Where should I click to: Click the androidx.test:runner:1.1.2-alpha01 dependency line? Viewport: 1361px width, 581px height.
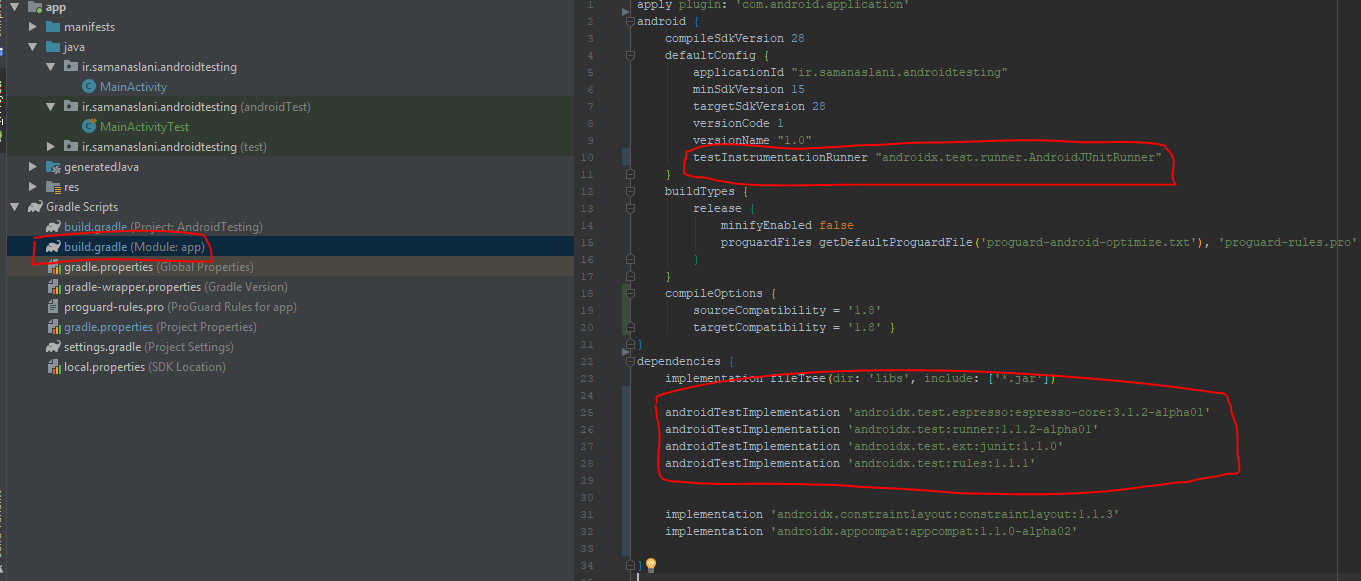pyautogui.click(x=882, y=429)
